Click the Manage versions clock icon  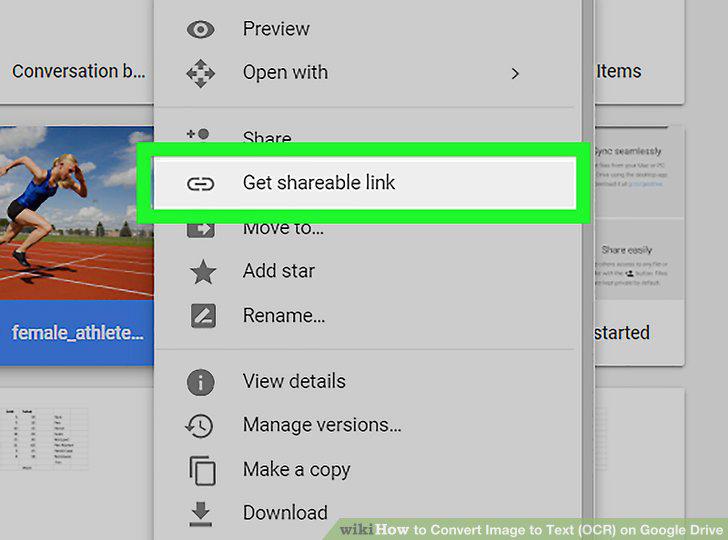(200, 426)
